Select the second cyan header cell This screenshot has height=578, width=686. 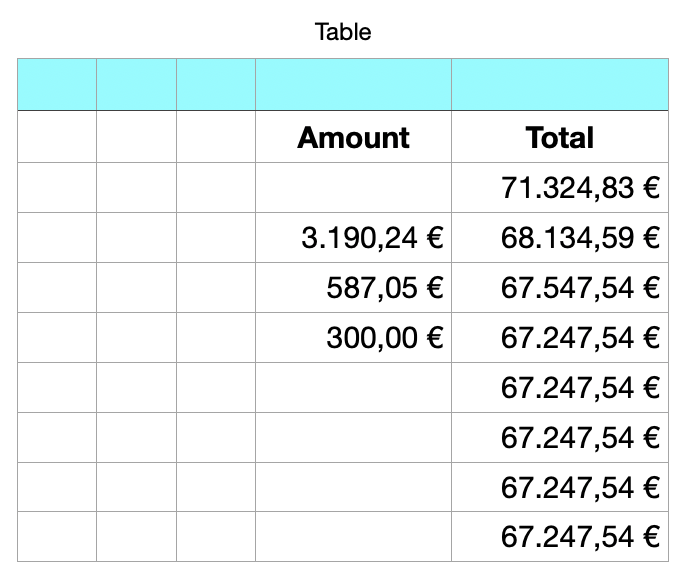[x=136, y=84]
